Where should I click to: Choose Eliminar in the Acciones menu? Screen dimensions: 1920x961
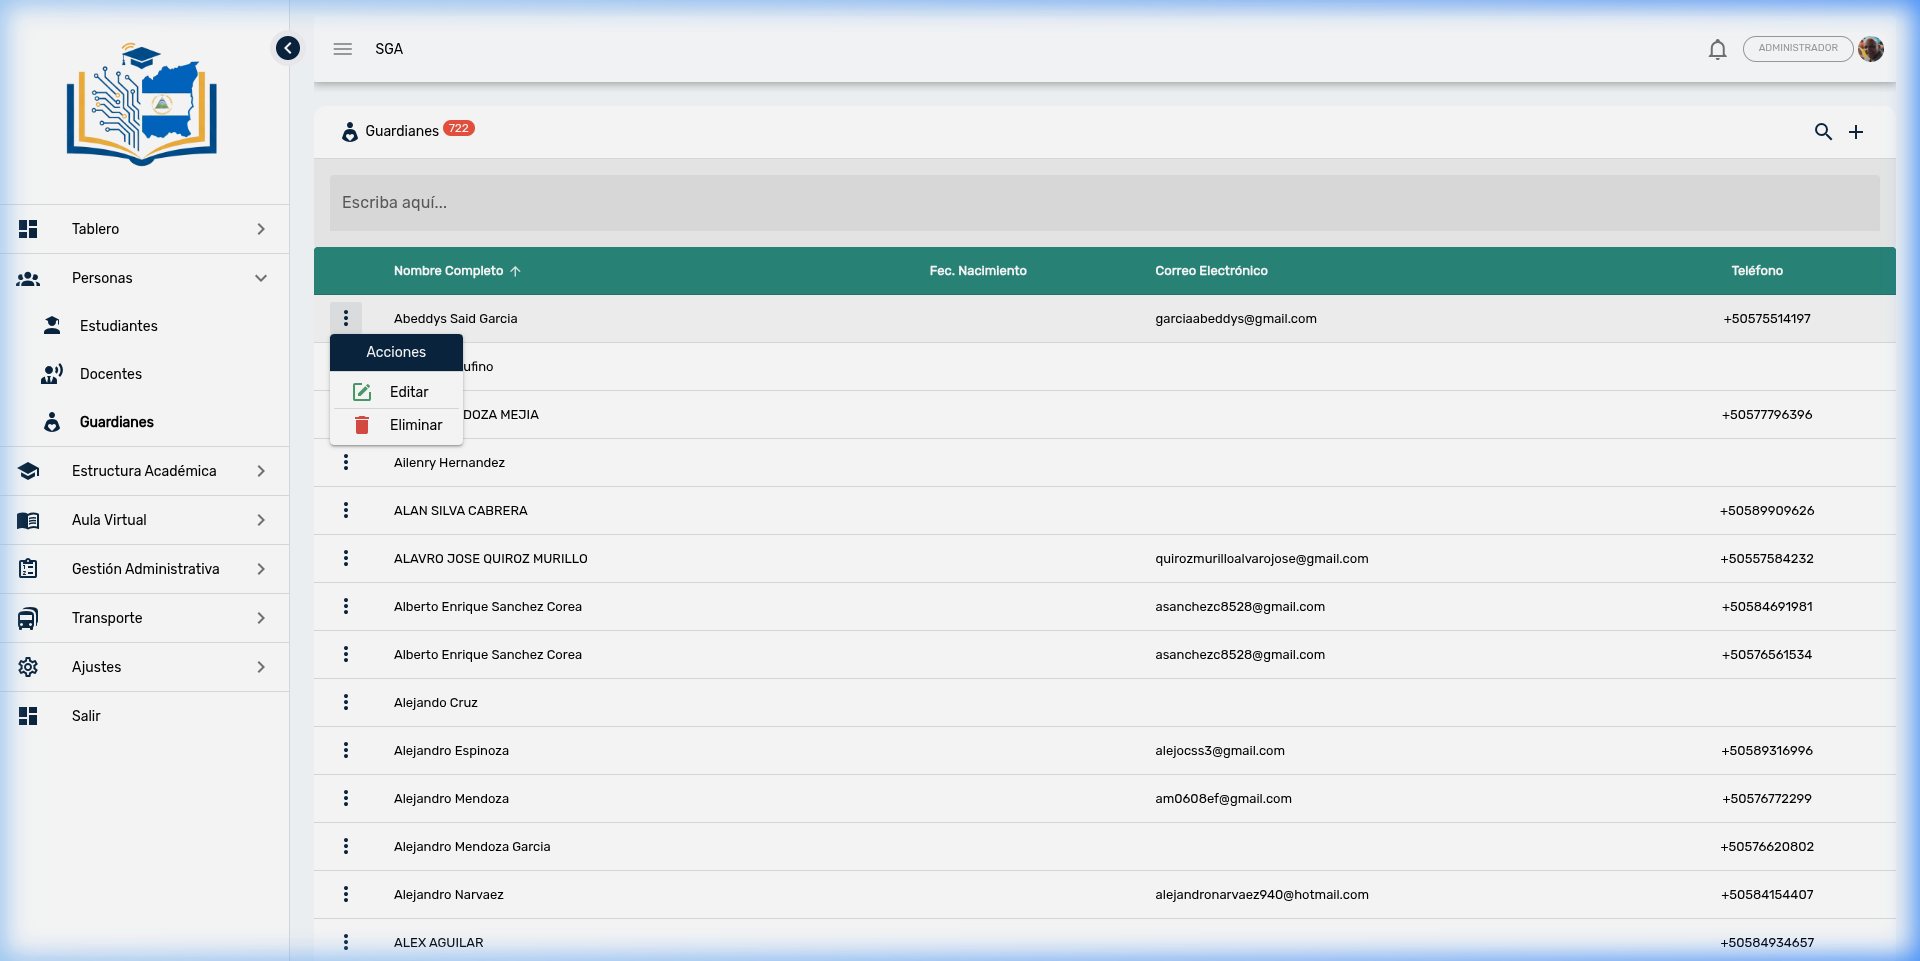tap(415, 425)
